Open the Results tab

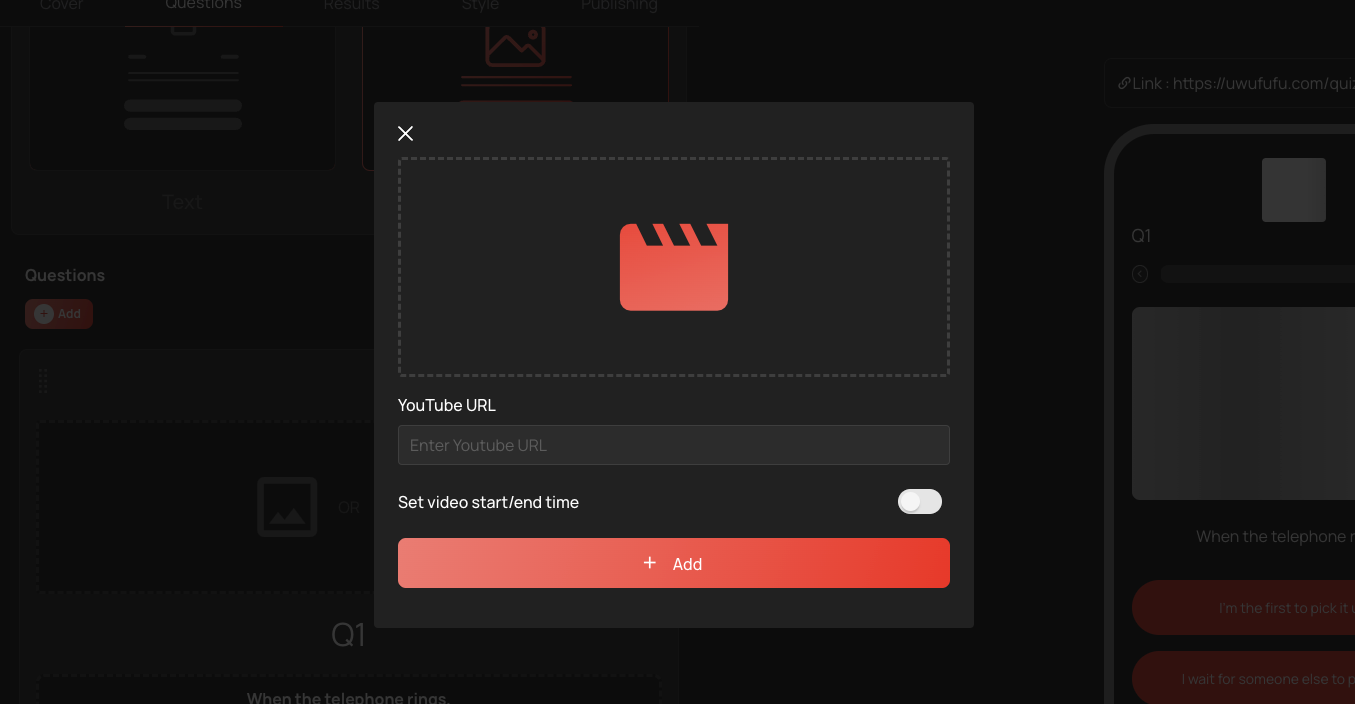pos(351,5)
